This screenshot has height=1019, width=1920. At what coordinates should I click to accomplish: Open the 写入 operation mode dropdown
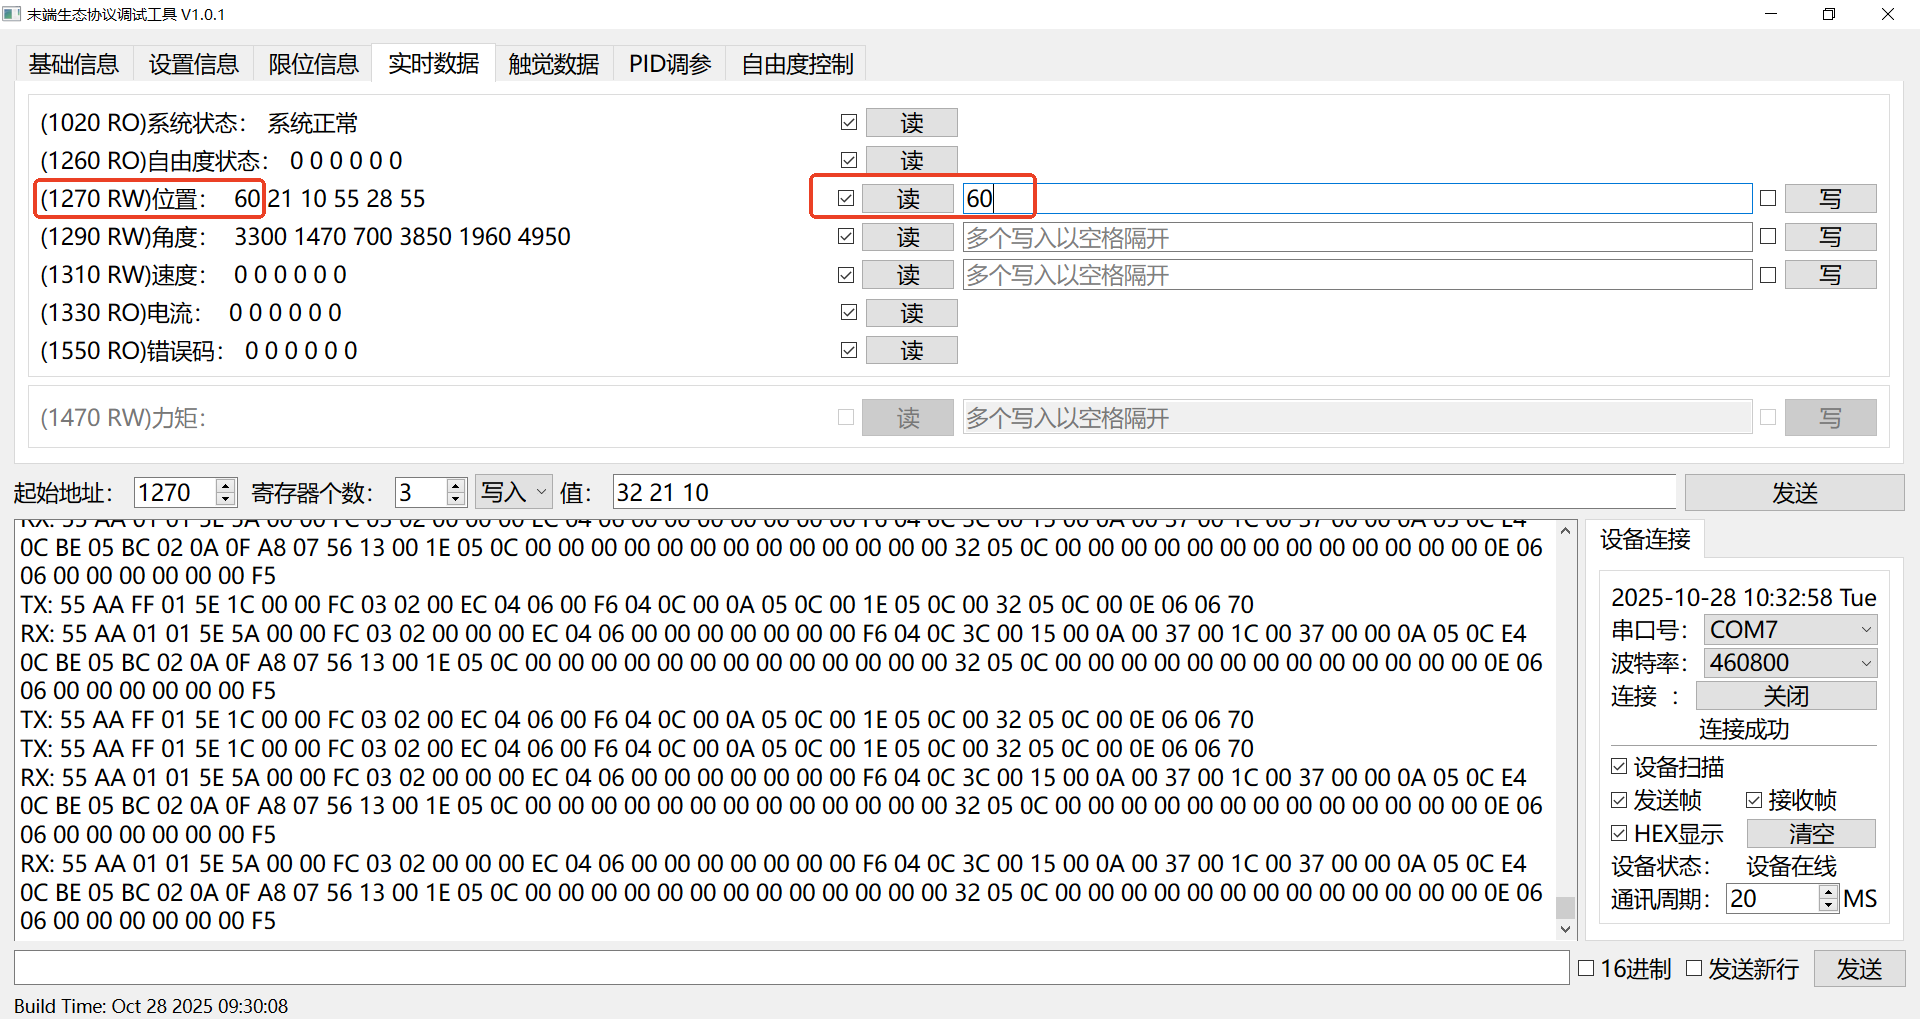pos(514,492)
